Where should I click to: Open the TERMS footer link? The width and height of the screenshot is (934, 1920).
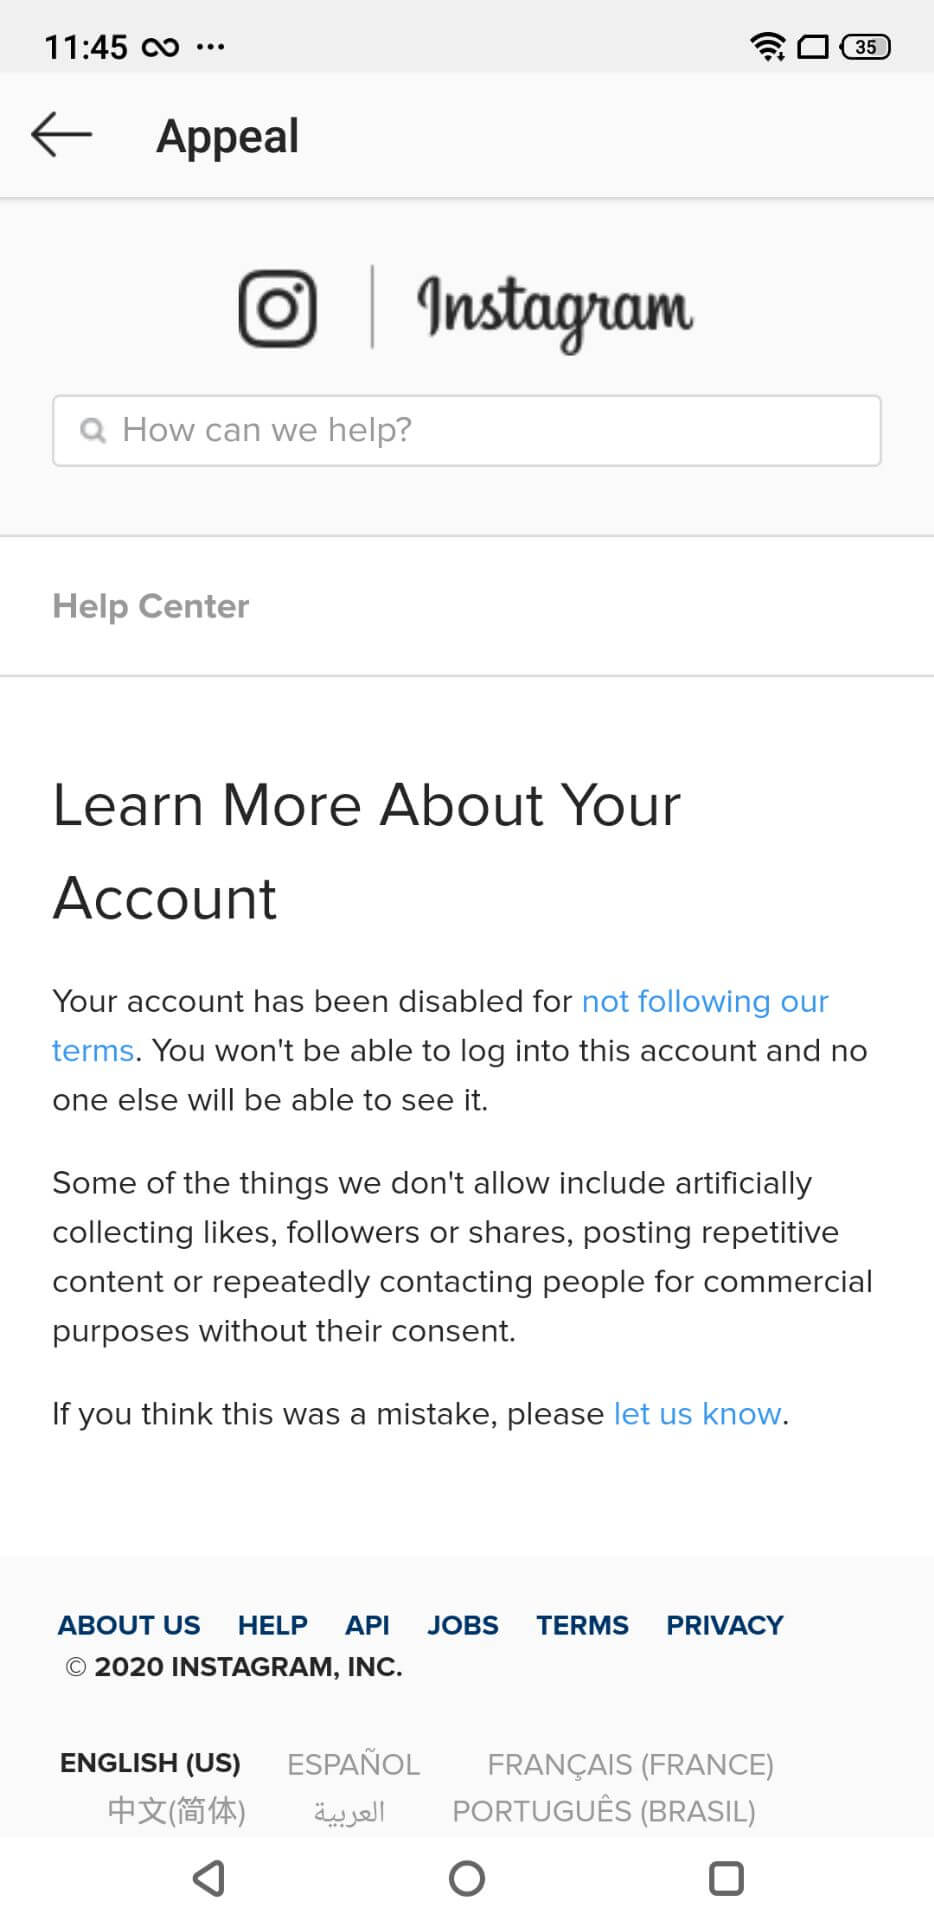point(582,1625)
